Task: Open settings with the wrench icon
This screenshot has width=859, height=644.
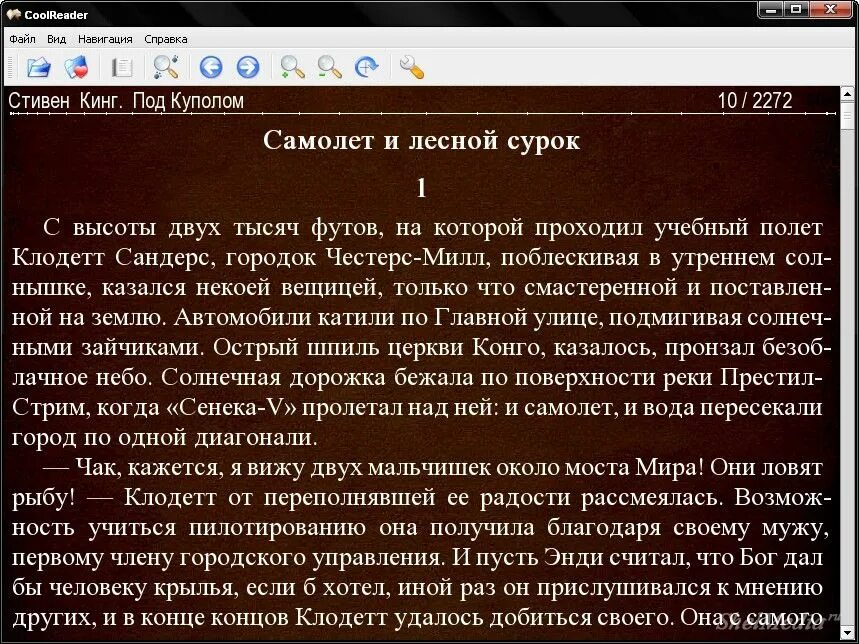Action: coord(412,67)
